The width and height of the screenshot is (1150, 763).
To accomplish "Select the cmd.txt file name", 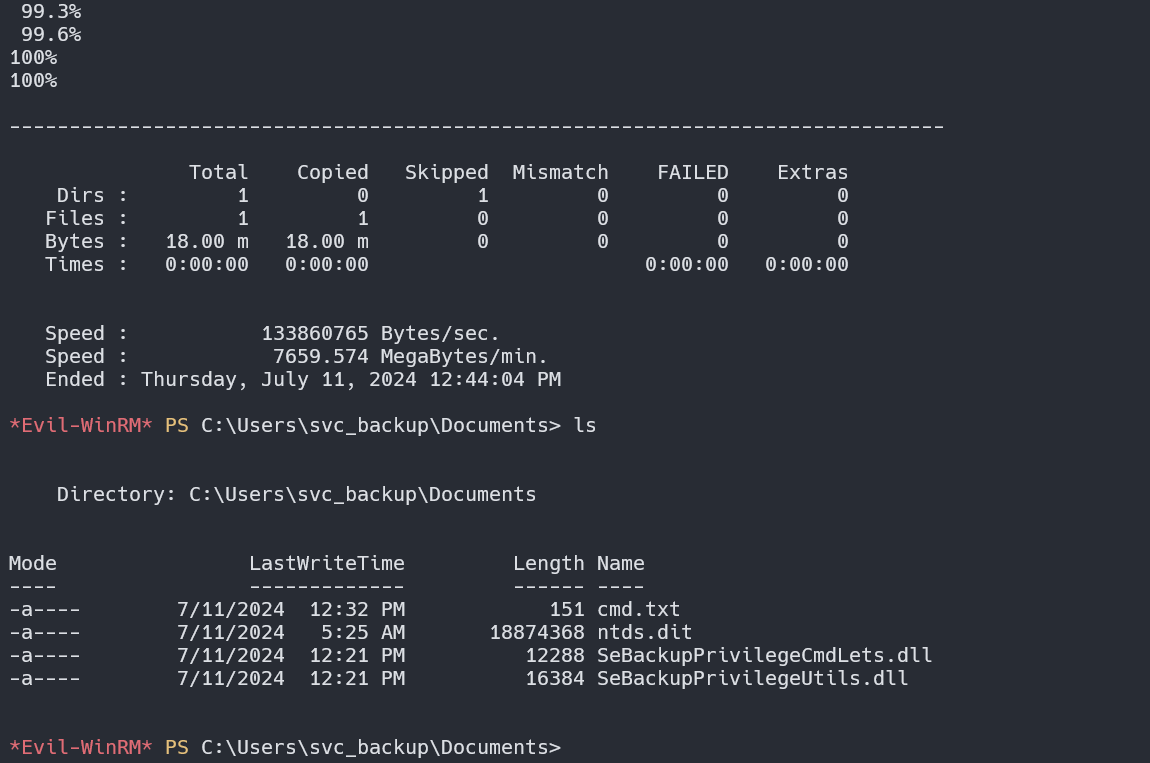I will [x=638, y=609].
